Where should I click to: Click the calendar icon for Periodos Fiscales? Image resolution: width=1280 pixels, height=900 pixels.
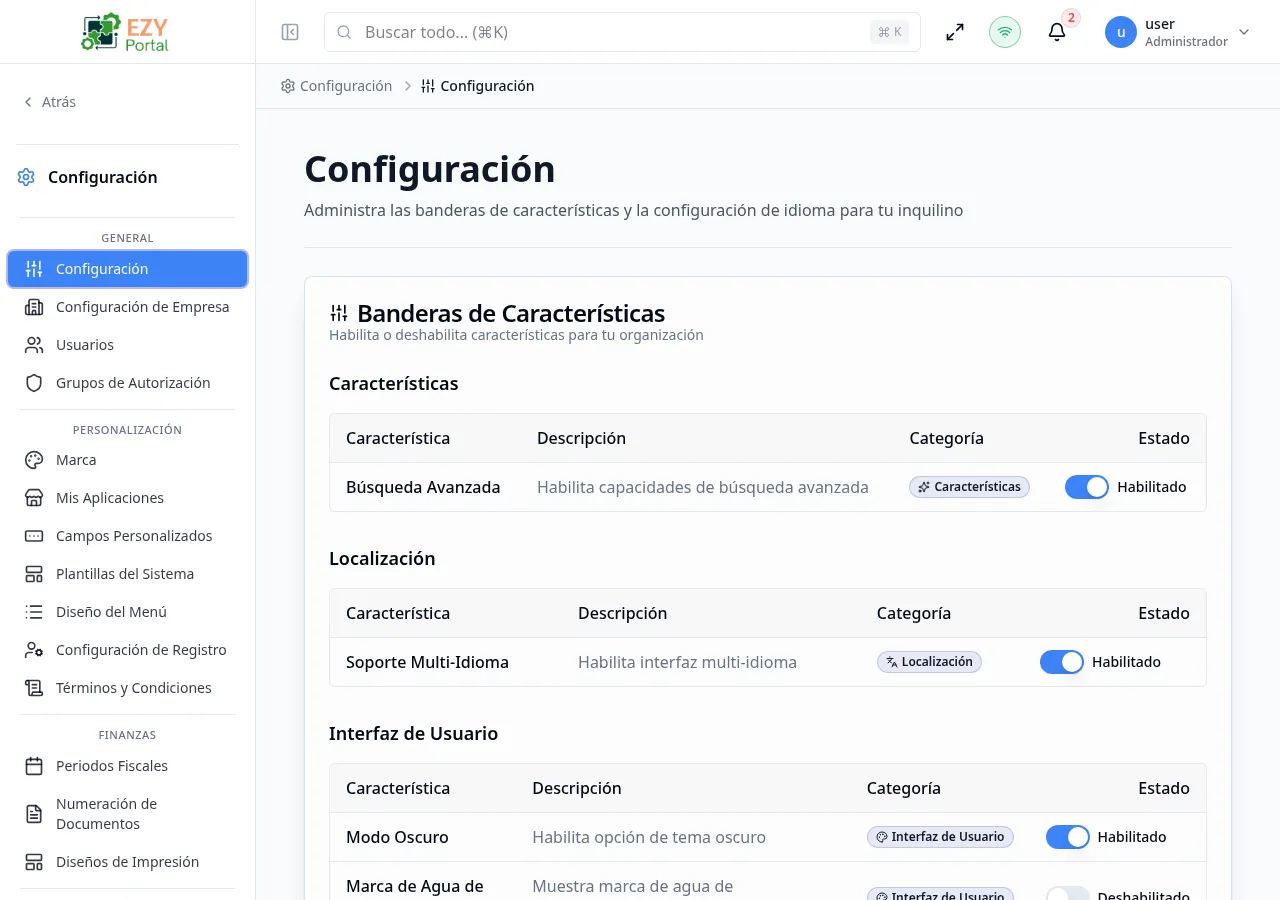(x=34, y=766)
